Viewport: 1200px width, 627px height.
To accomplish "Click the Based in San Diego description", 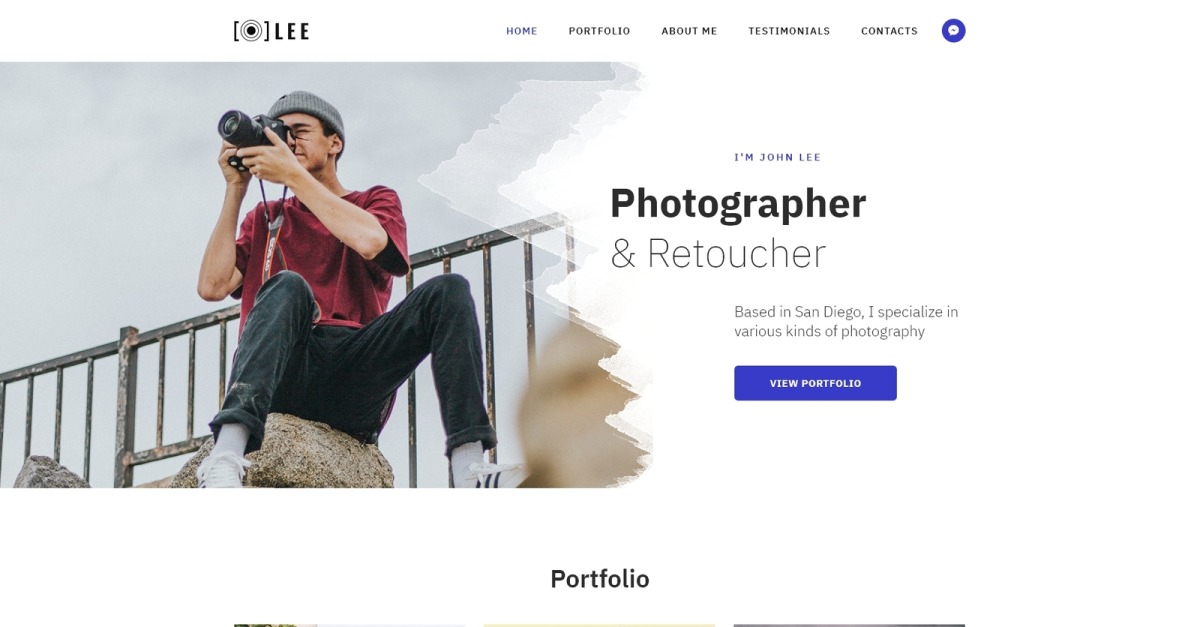I will click(x=846, y=321).
